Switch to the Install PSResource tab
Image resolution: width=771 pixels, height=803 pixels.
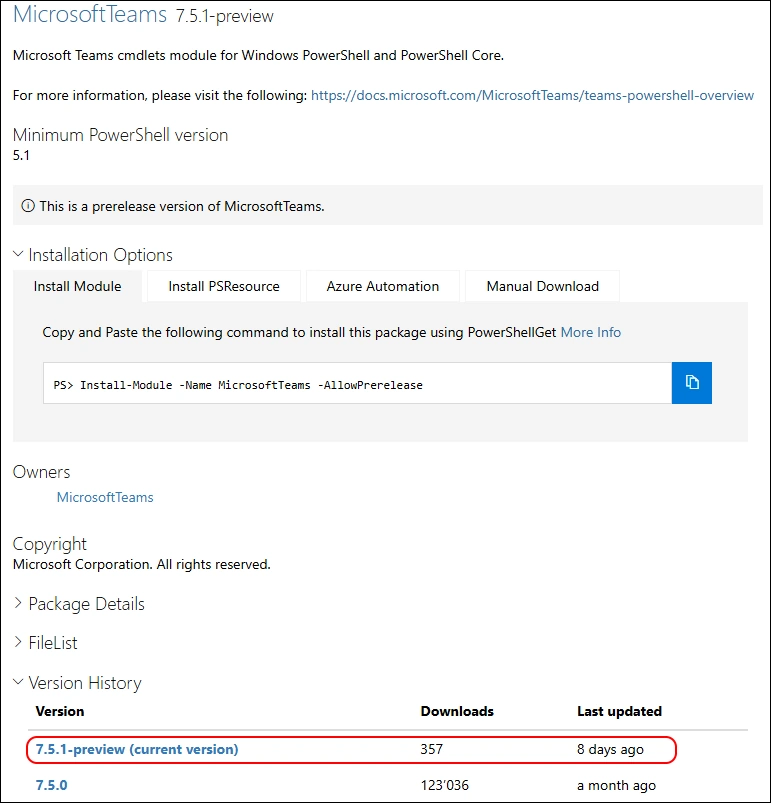click(x=224, y=286)
